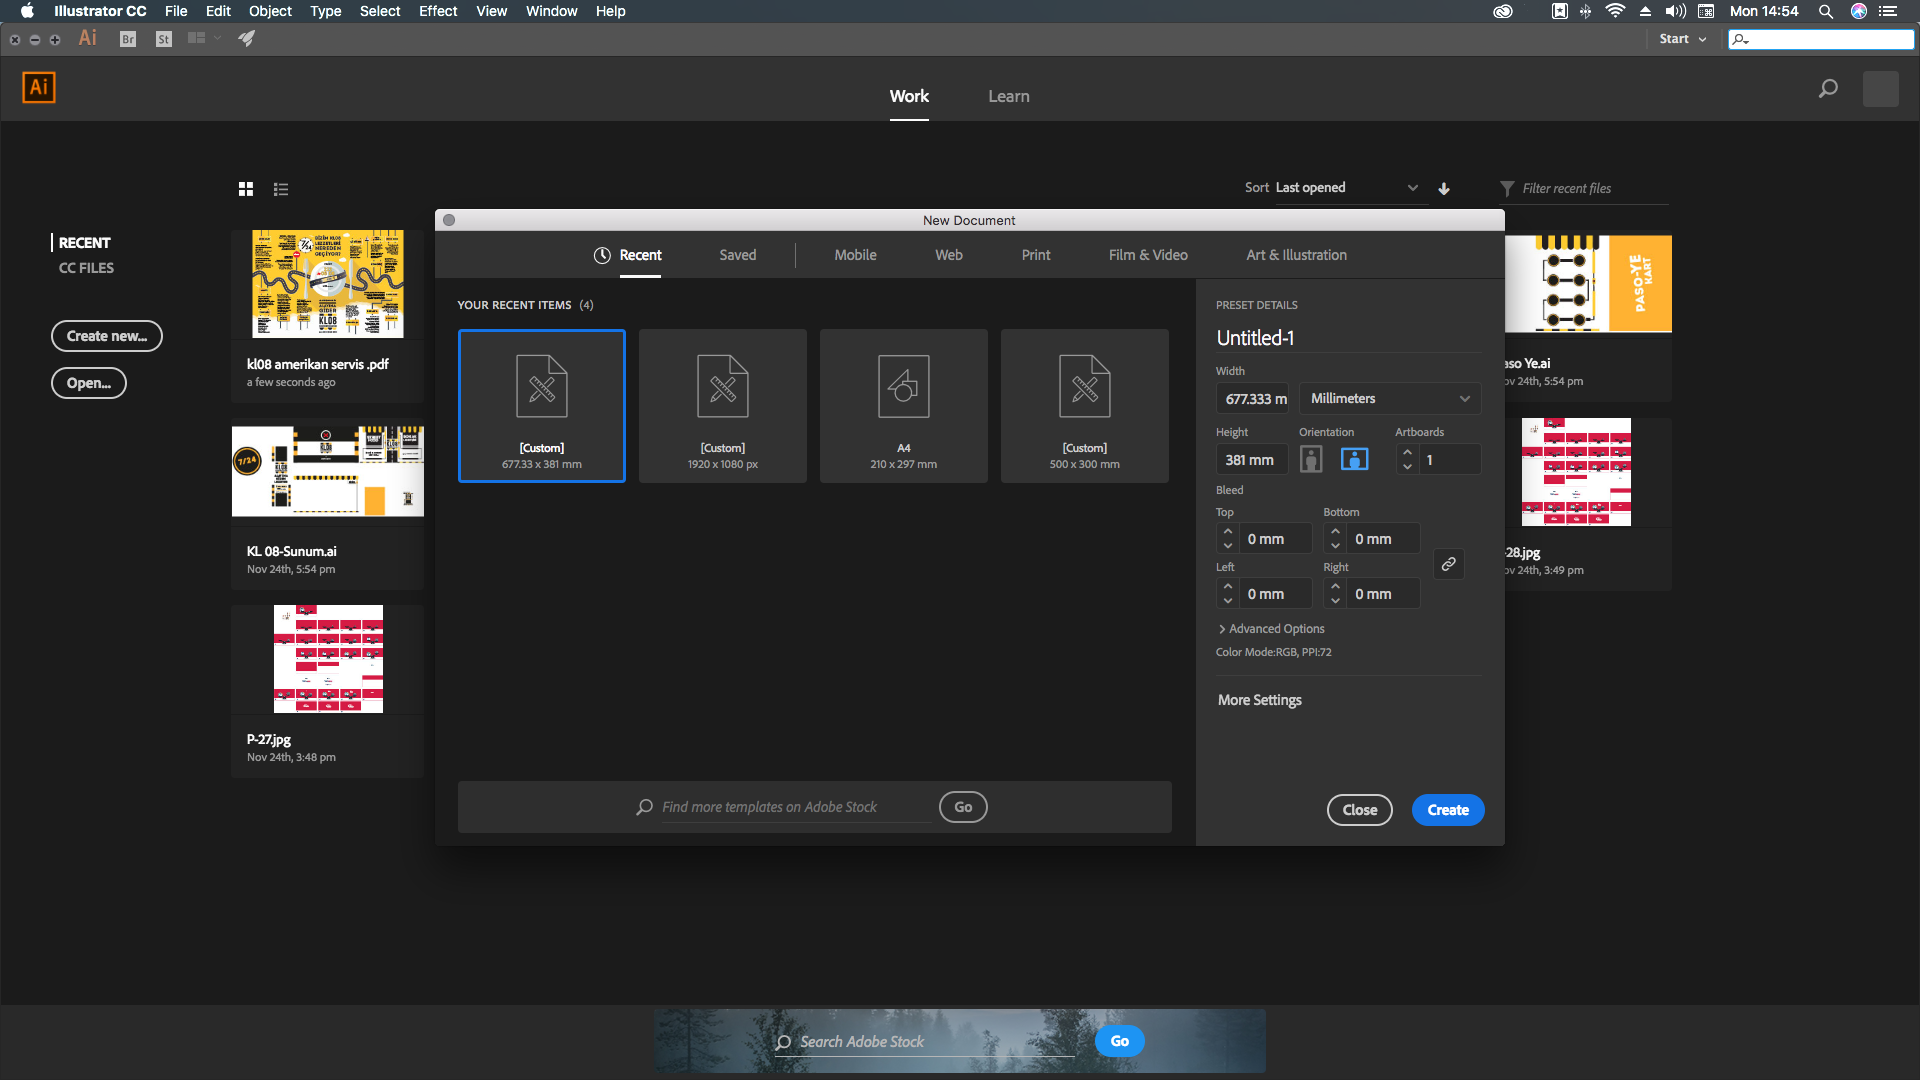Click the orange Ai logo on start screen
Image resolution: width=1920 pixels, height=1080 pixels.
coord(39,87)
